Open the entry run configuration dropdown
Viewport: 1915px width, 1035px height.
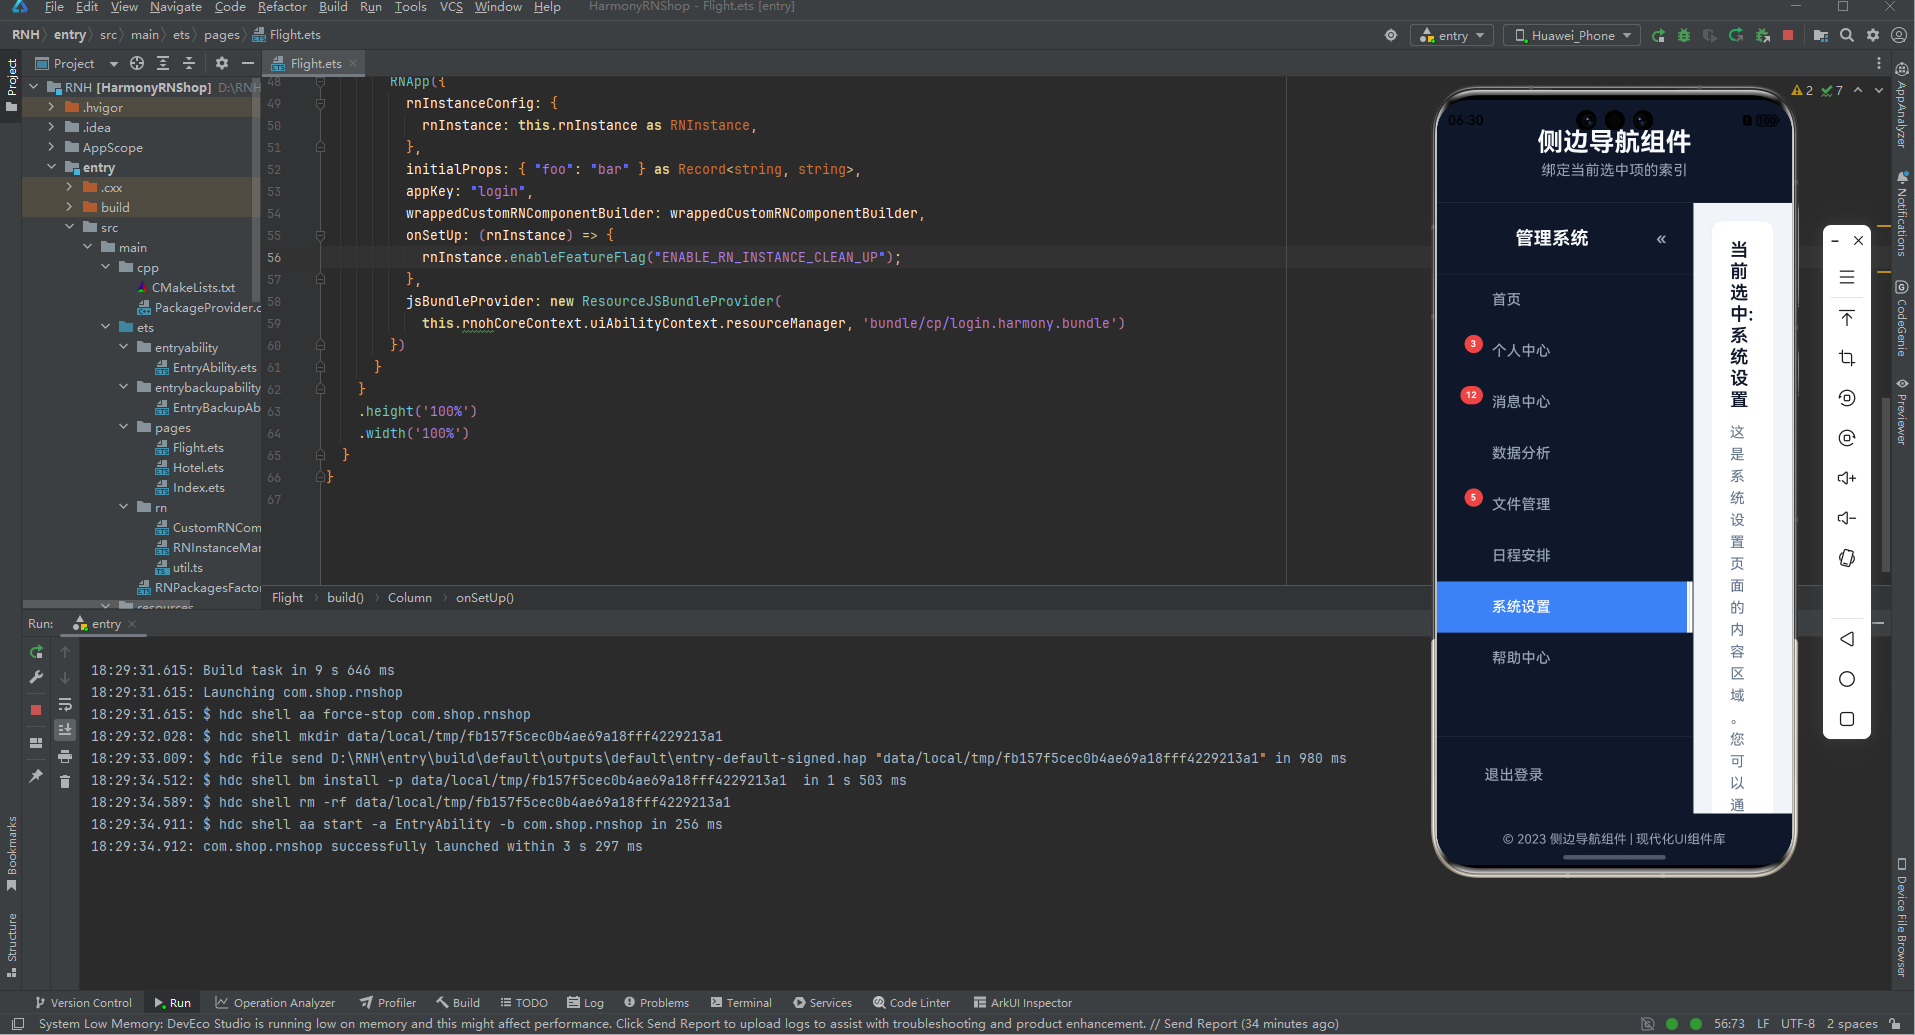click(x=1452, y=35)
